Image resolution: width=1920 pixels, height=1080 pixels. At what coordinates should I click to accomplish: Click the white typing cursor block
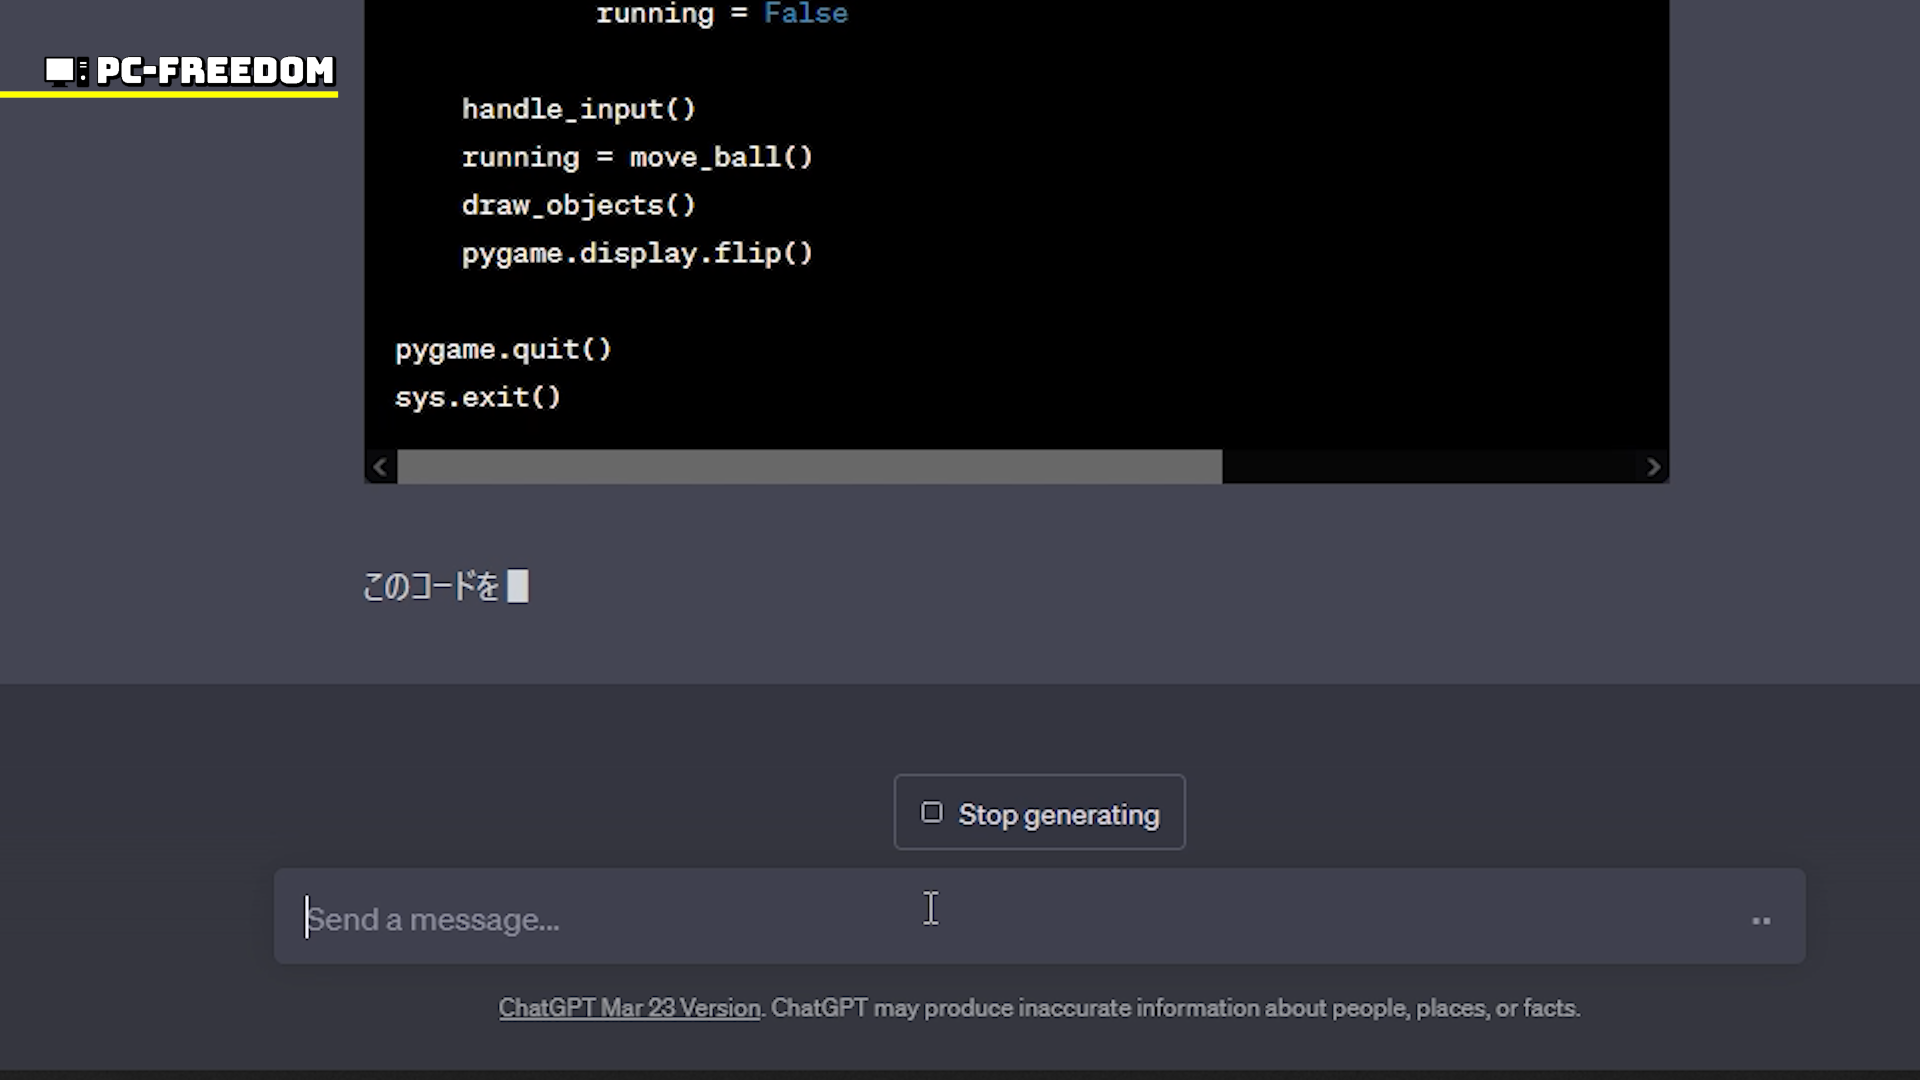tap(517, 586)
